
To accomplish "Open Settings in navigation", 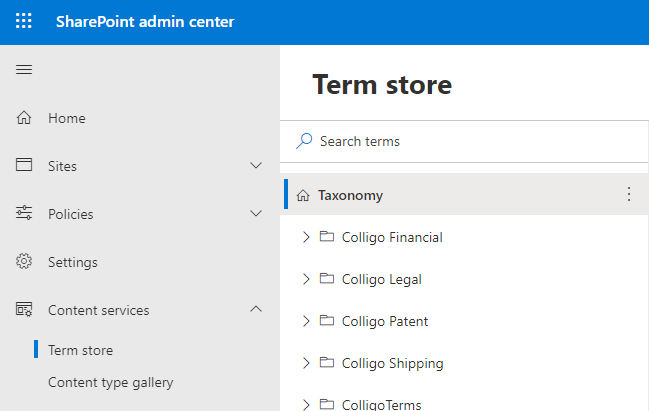I will pos(73,262).
